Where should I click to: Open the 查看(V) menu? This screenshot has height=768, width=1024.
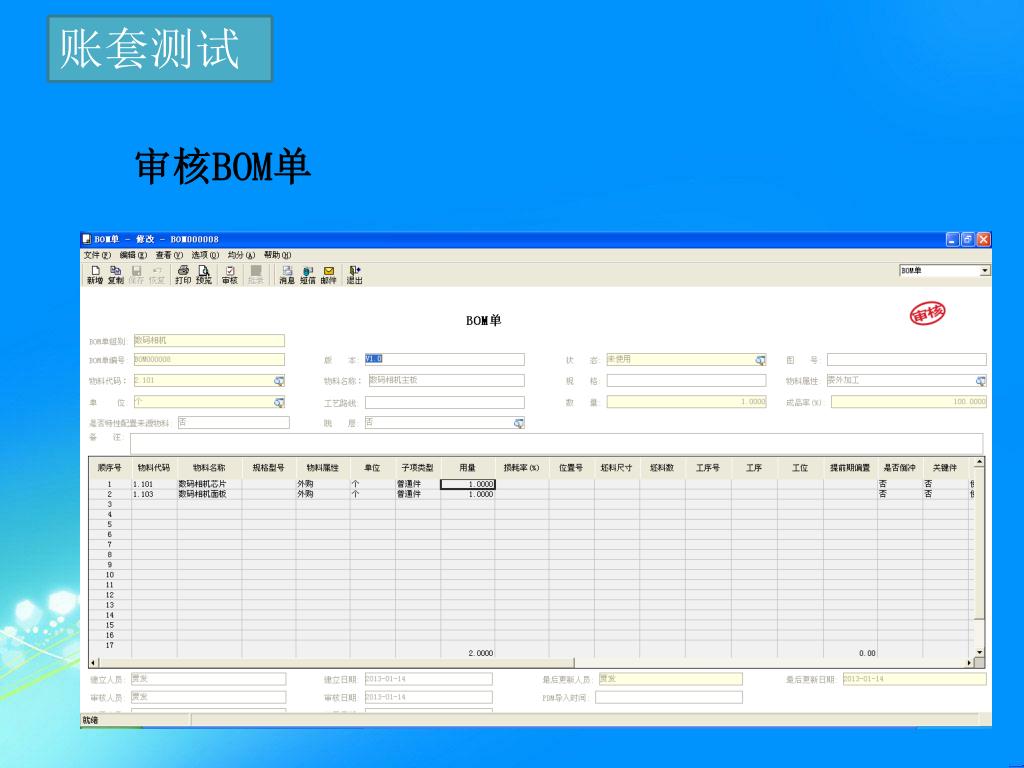[x=169, y=255]
